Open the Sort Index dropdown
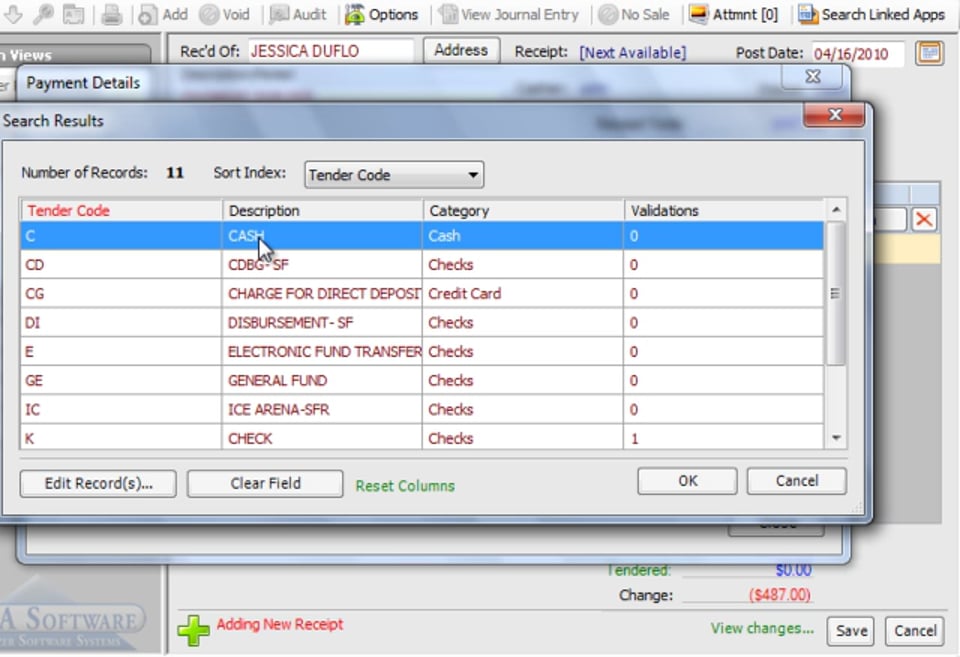 pyautogui.click(x=394, y=175)
